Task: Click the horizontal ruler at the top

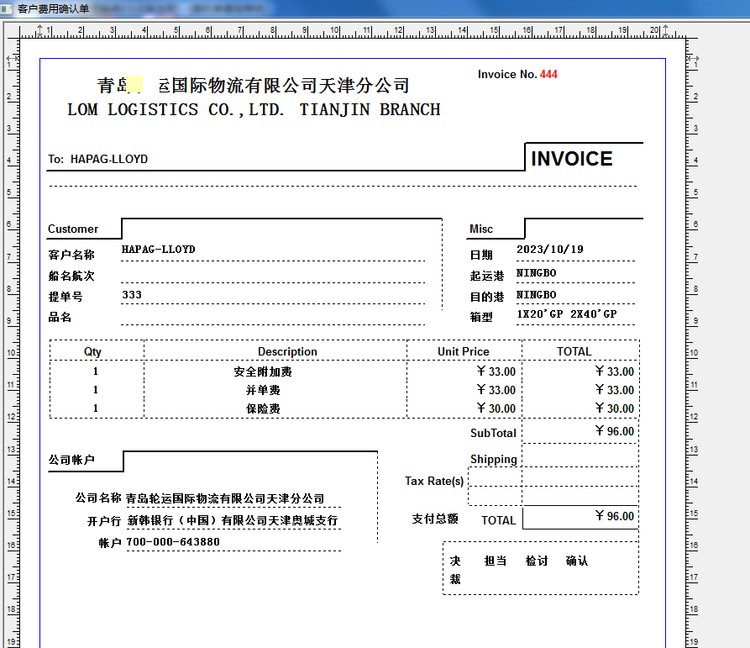Action: click(350, 31)
